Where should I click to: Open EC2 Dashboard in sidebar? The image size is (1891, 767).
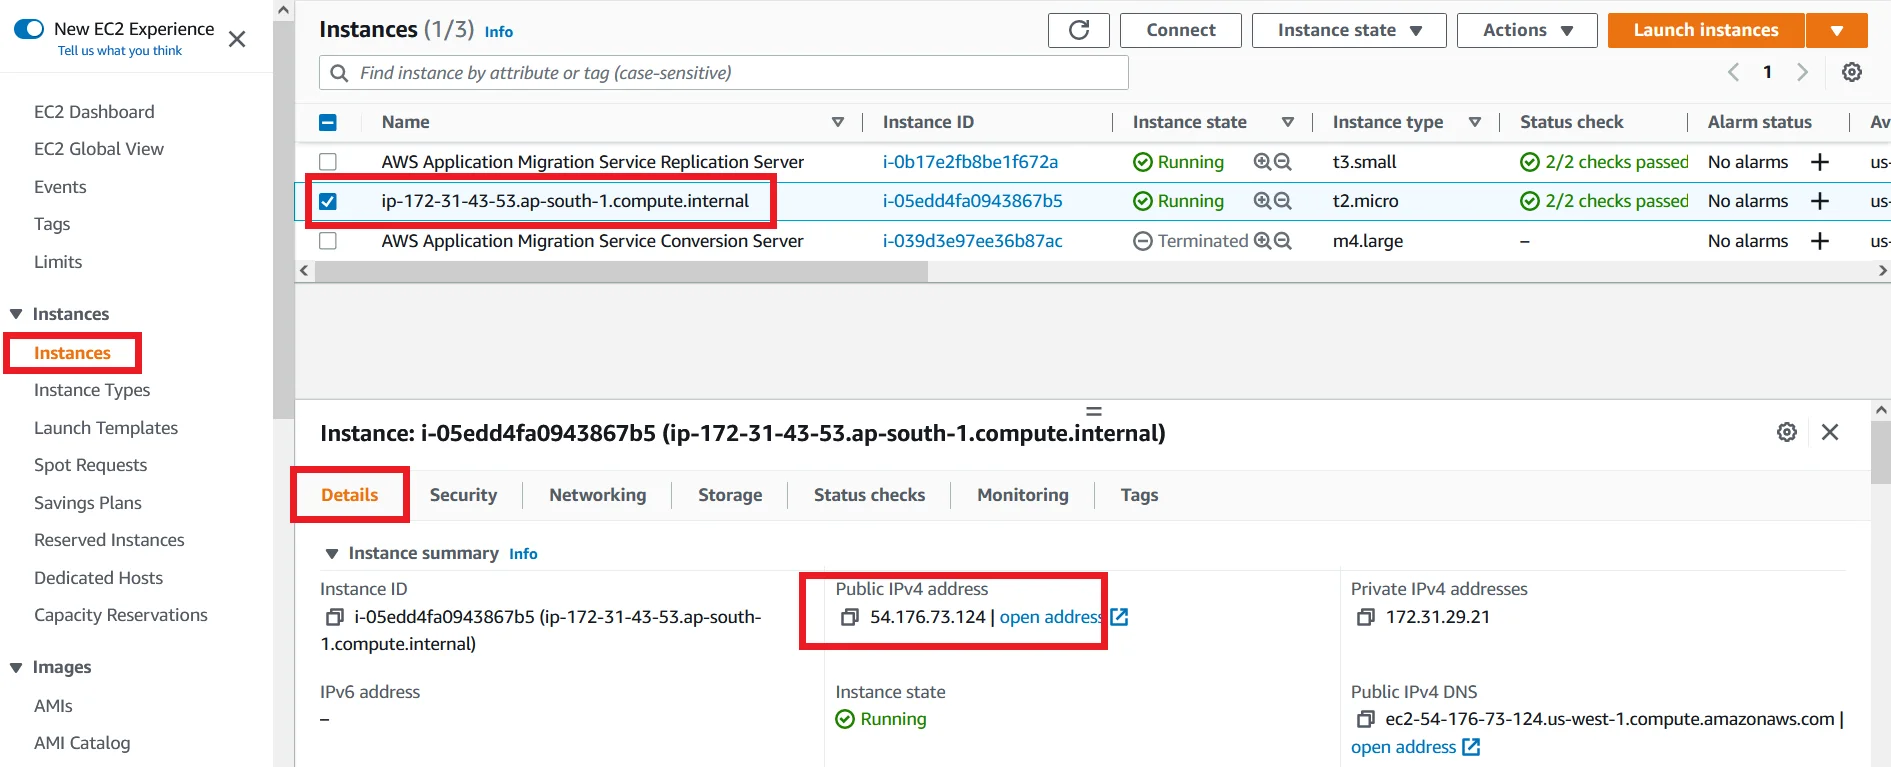(94, 112)
